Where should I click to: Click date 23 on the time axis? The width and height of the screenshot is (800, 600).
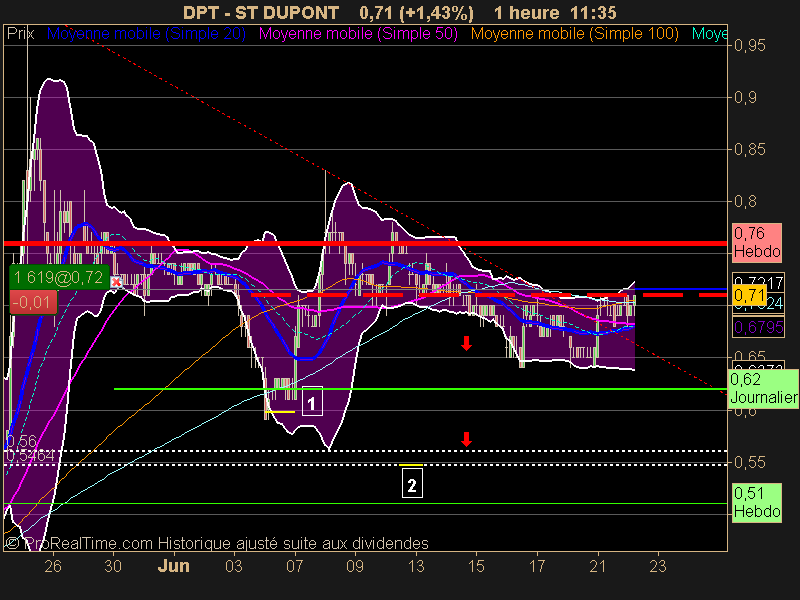point(658,566)
